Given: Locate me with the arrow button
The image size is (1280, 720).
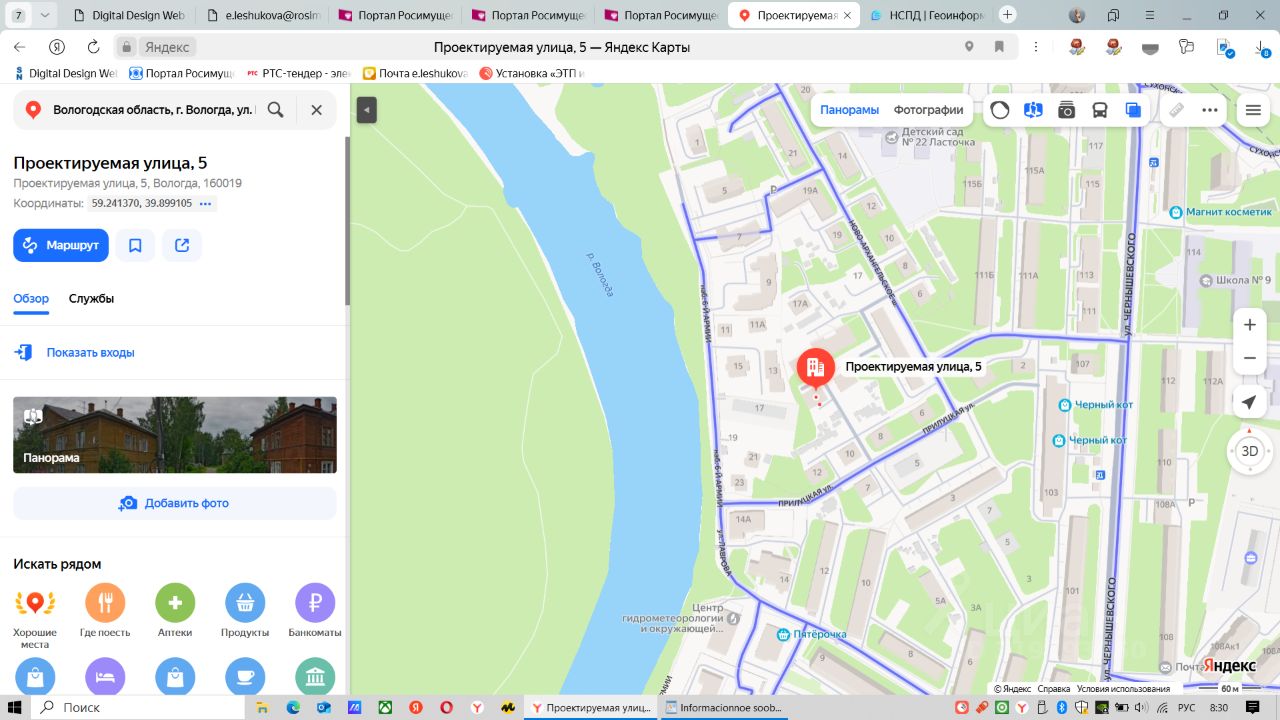Looking at the screenshot, I should 1249,402.
